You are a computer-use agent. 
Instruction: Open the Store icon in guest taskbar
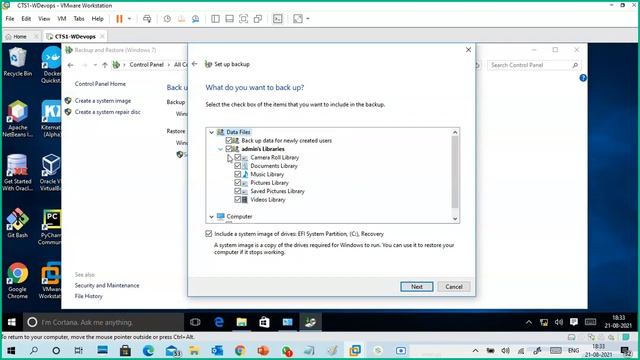click(264, 322)
